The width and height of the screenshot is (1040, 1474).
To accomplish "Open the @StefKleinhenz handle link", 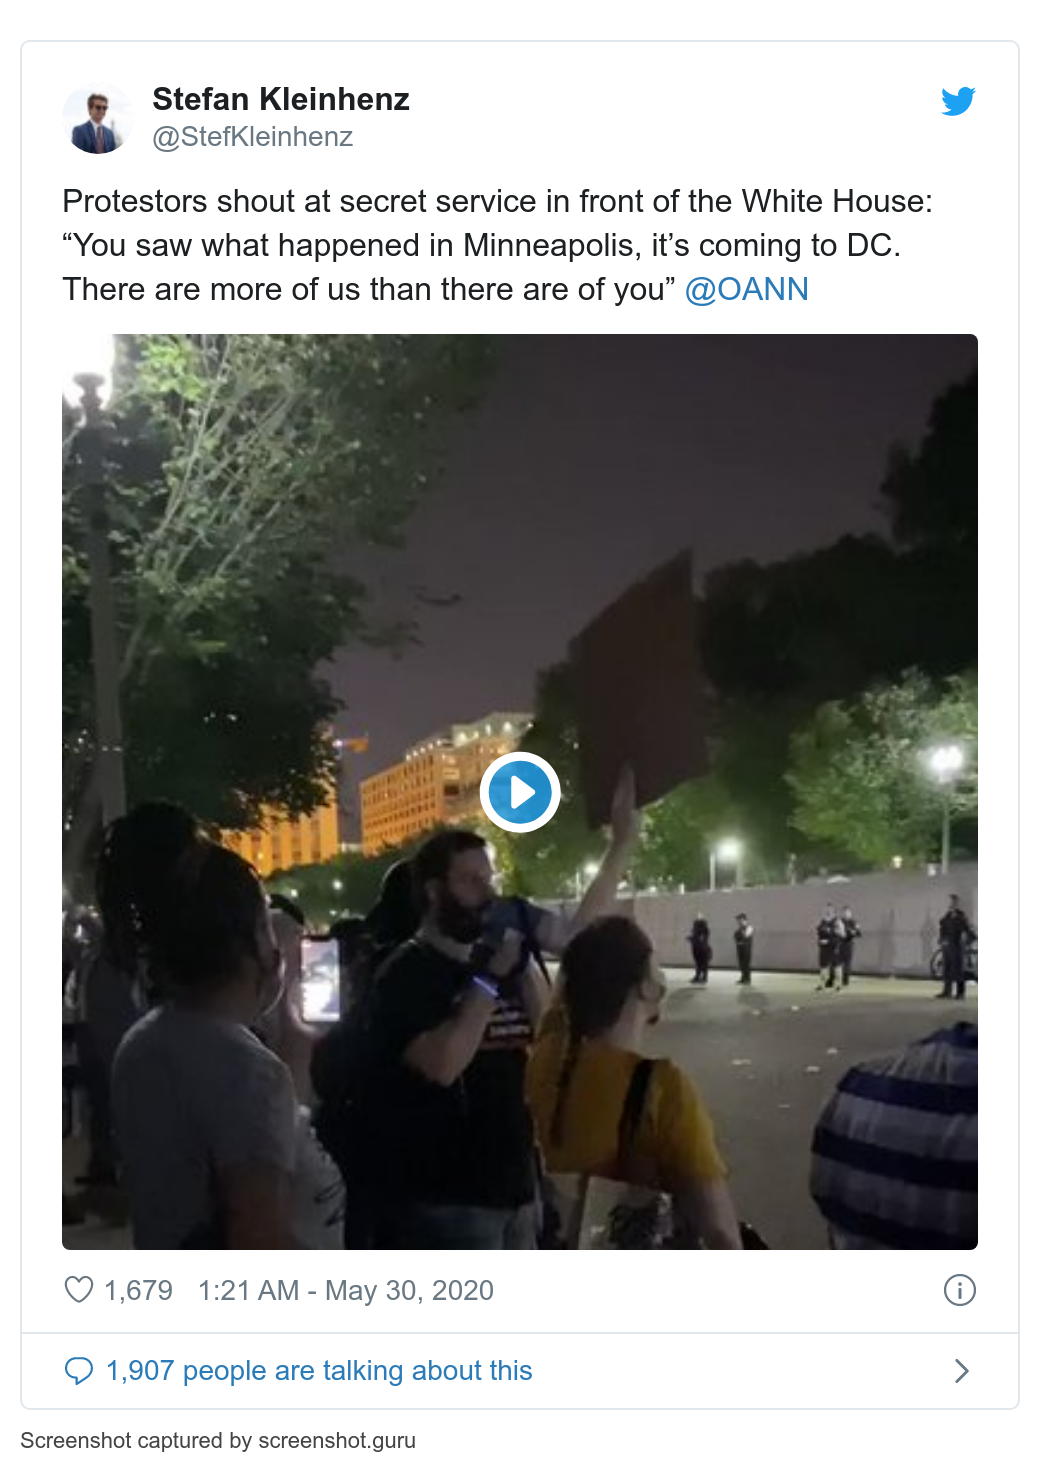I will point(253,137).
